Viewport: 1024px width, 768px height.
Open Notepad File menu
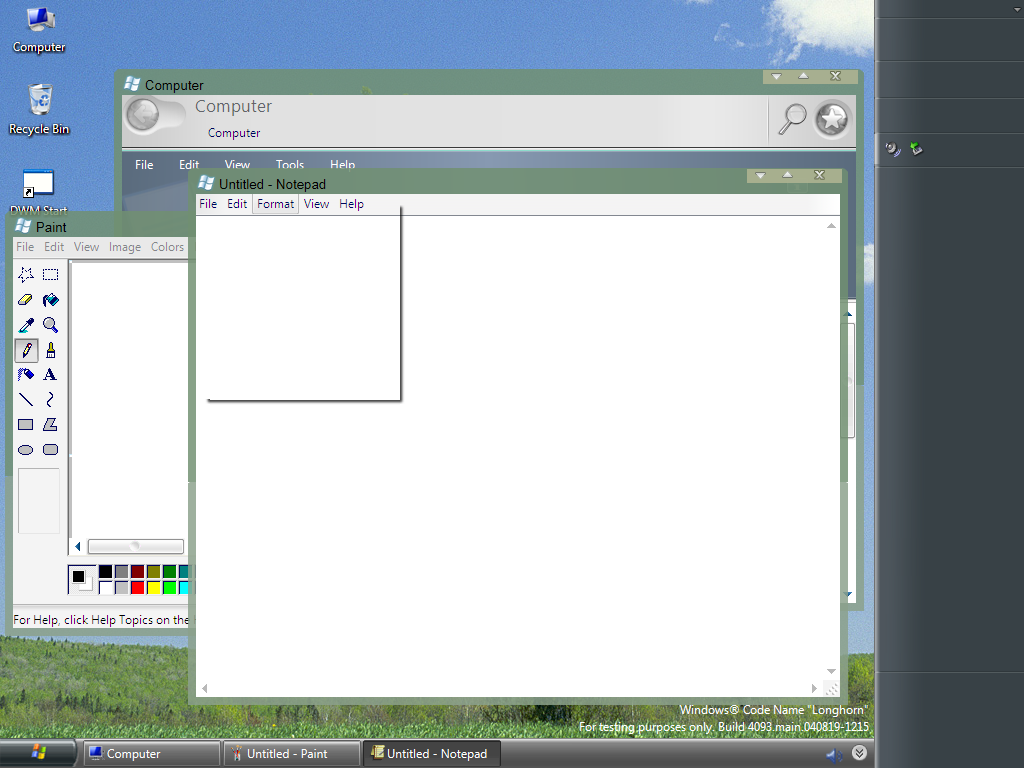tap(208, 204)
